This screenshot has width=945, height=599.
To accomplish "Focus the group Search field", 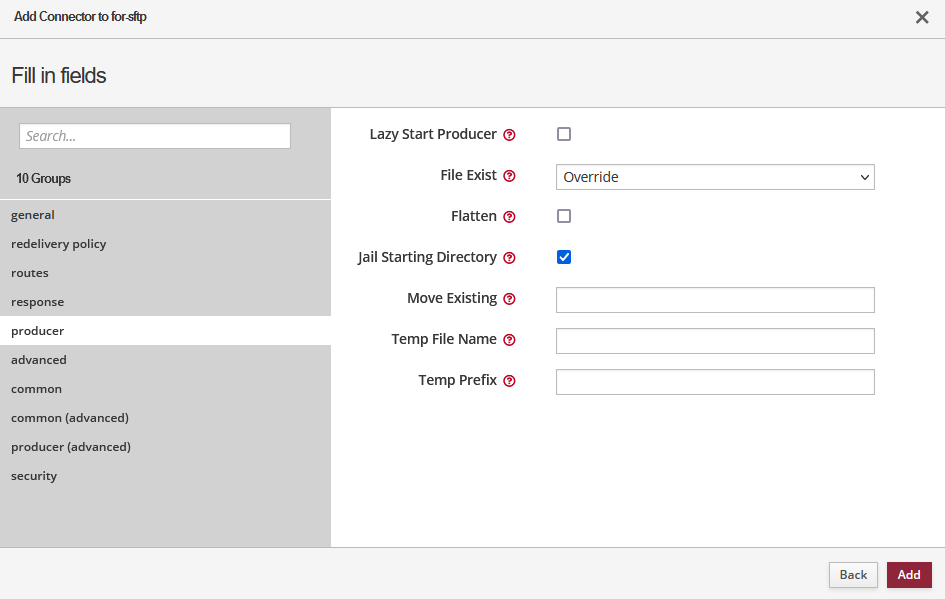I will coord(155,136).
